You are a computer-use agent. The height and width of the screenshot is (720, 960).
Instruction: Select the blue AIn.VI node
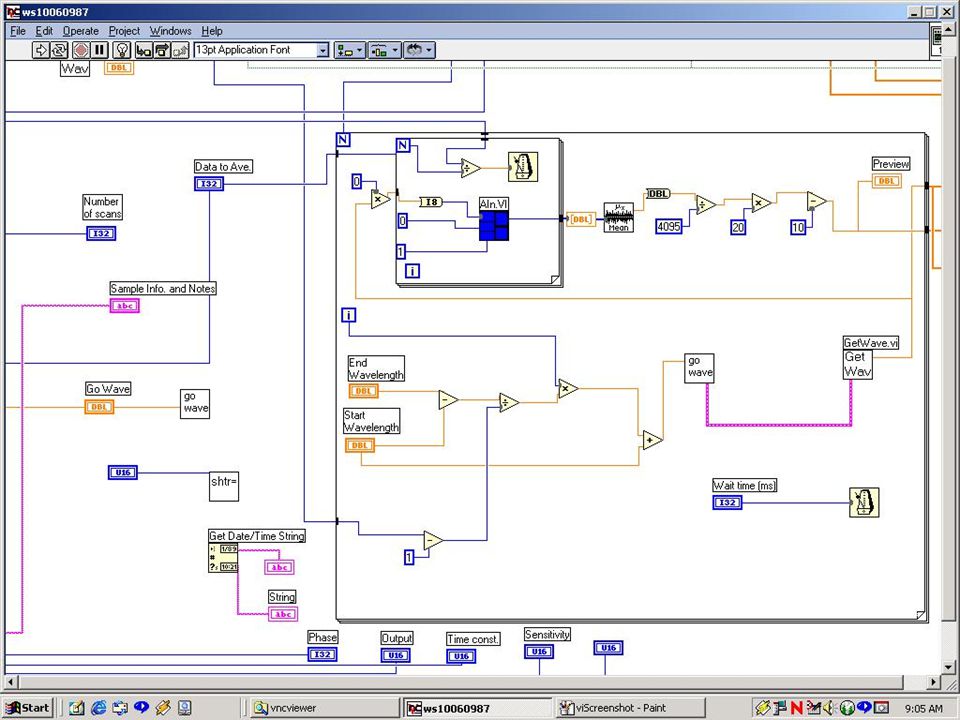pos(494,226)
